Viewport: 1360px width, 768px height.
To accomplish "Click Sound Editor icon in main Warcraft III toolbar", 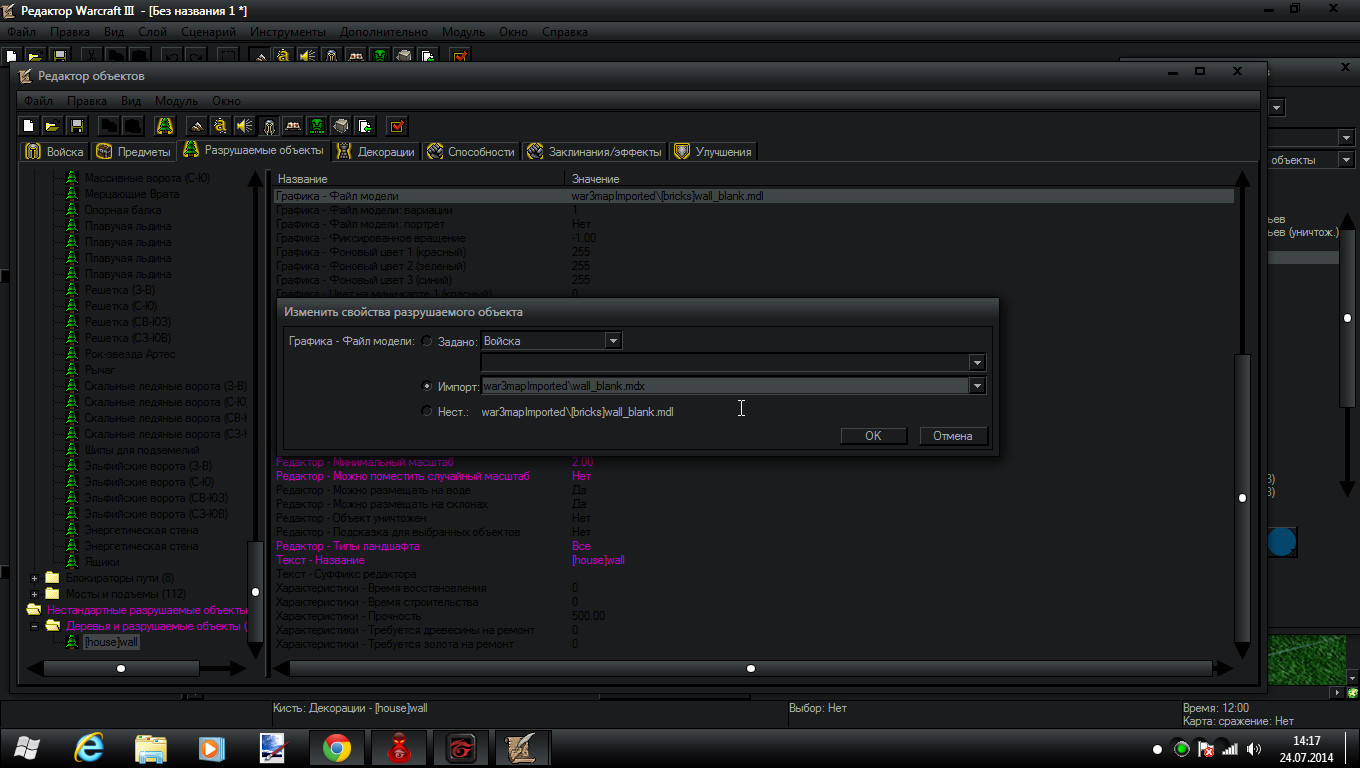I will click(x=308, y=56).
